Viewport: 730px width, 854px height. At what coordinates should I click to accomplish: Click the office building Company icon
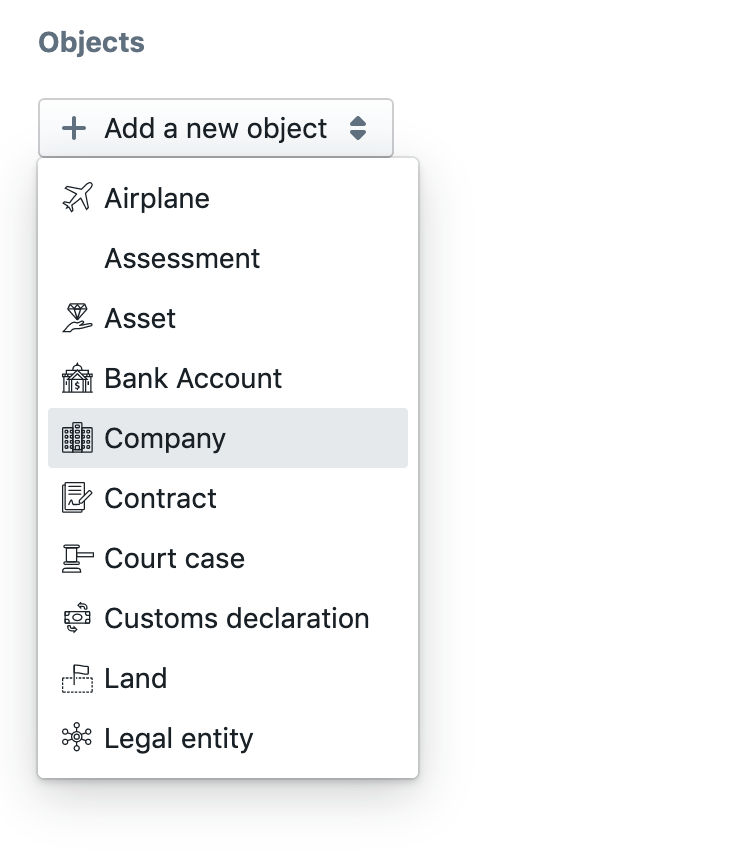point(77,437)
